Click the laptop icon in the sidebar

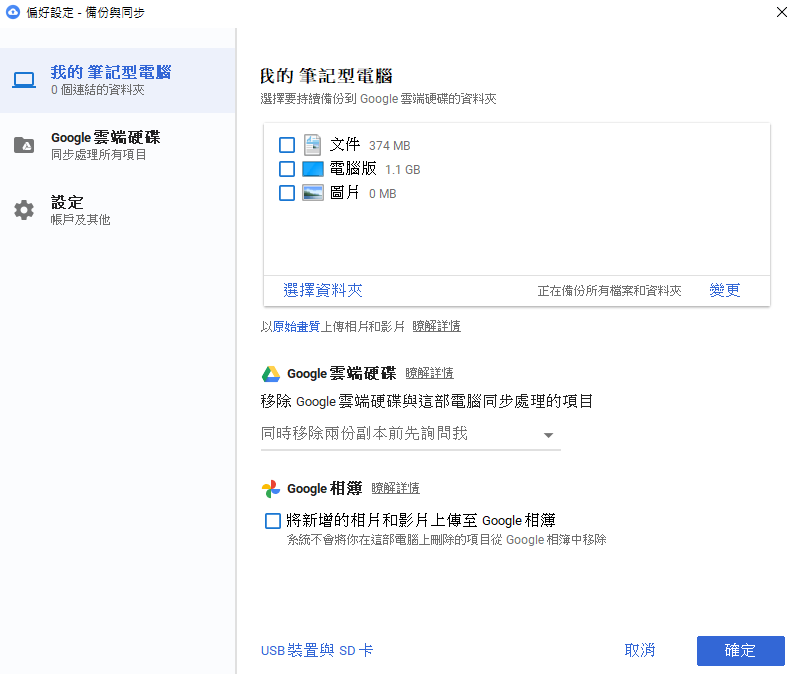(24, 80)
